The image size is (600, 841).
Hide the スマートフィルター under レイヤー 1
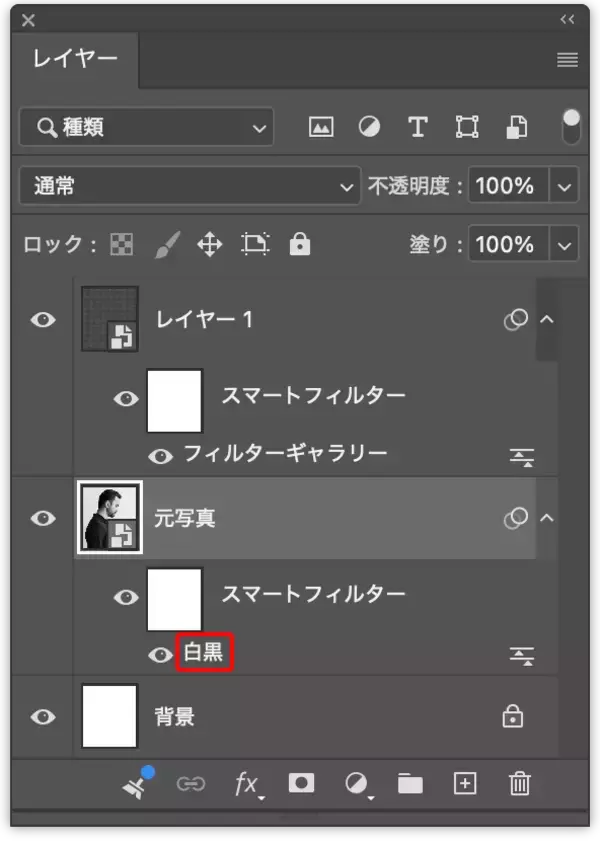[x=126, y=399]
